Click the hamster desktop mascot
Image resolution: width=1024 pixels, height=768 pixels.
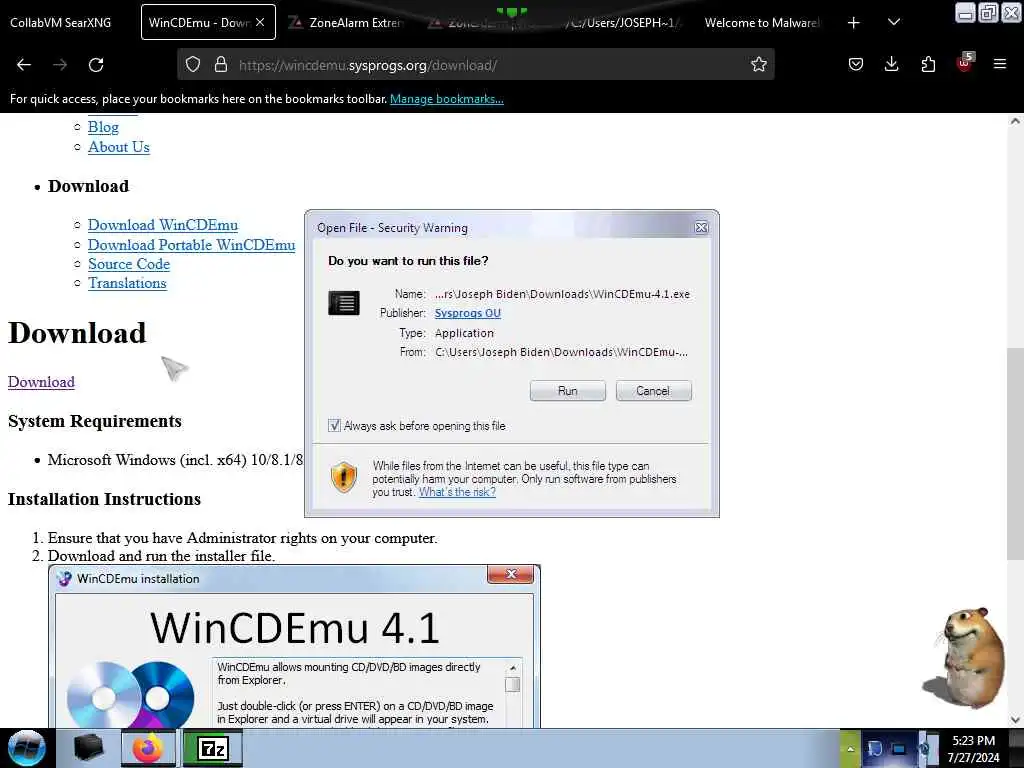coord(965,658)
